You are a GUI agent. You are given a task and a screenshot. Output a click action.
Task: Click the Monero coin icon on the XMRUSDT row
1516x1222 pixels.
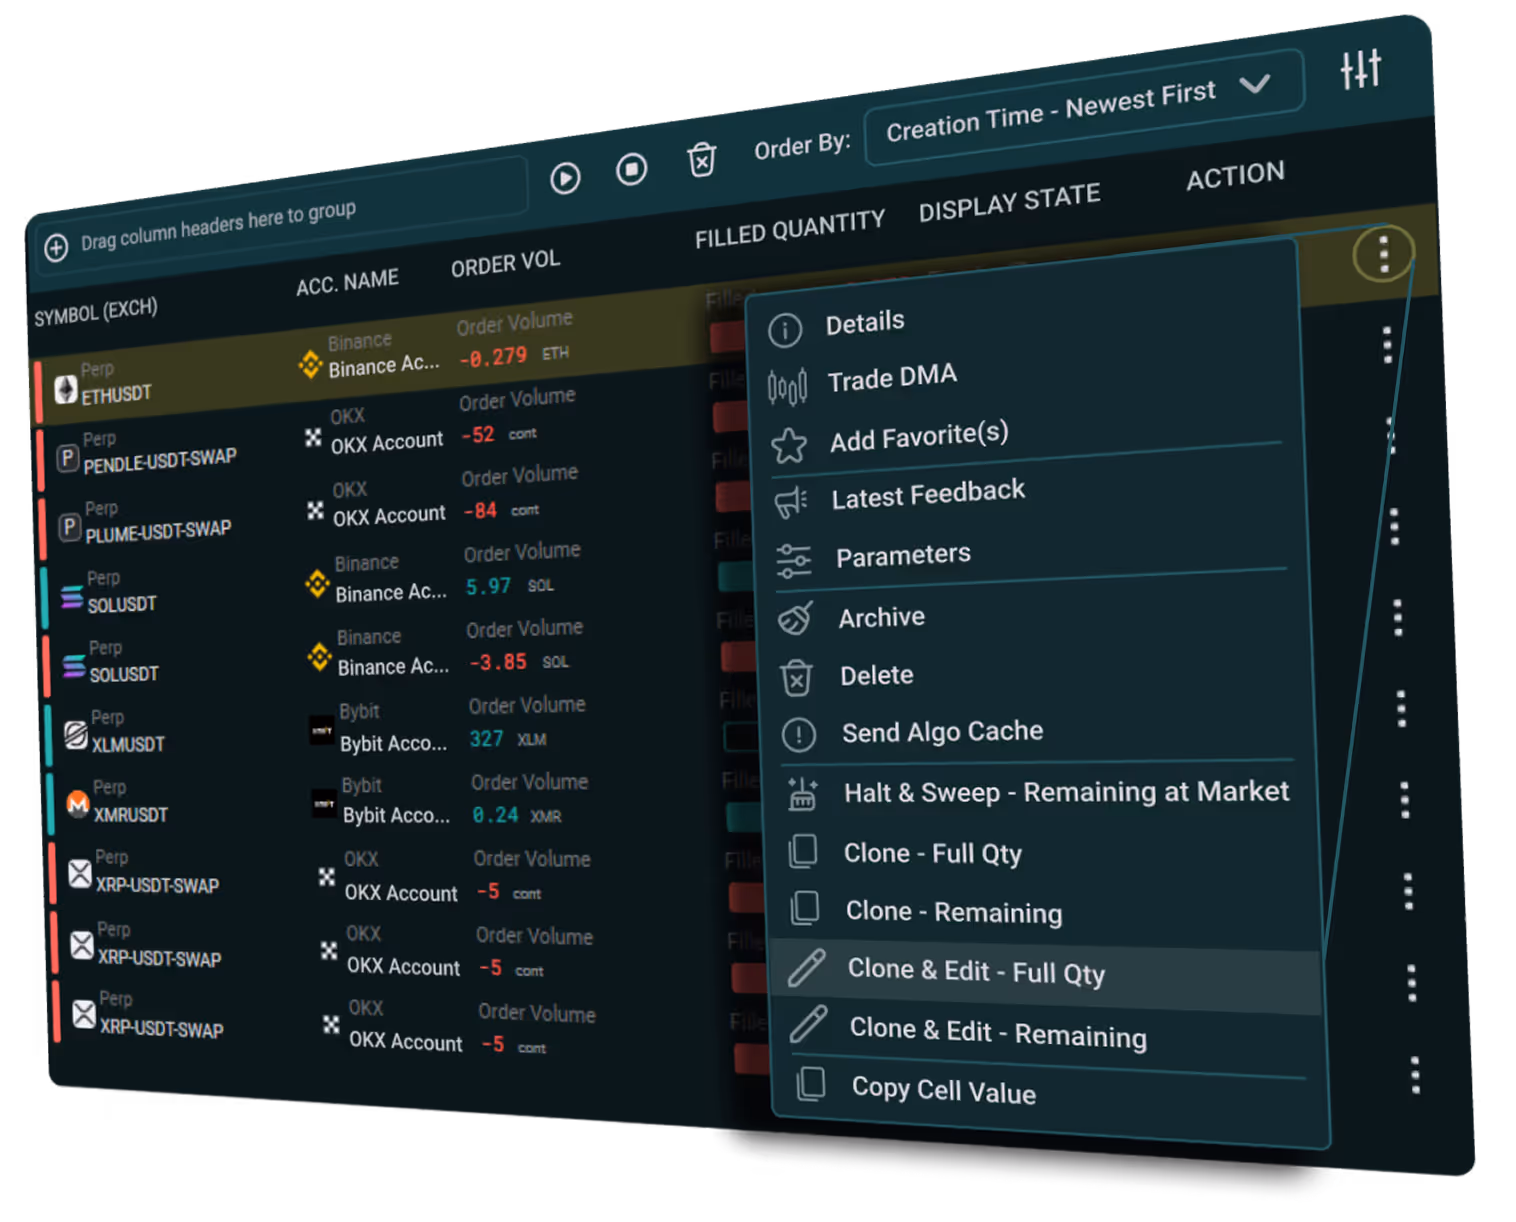tap(76, 803)
